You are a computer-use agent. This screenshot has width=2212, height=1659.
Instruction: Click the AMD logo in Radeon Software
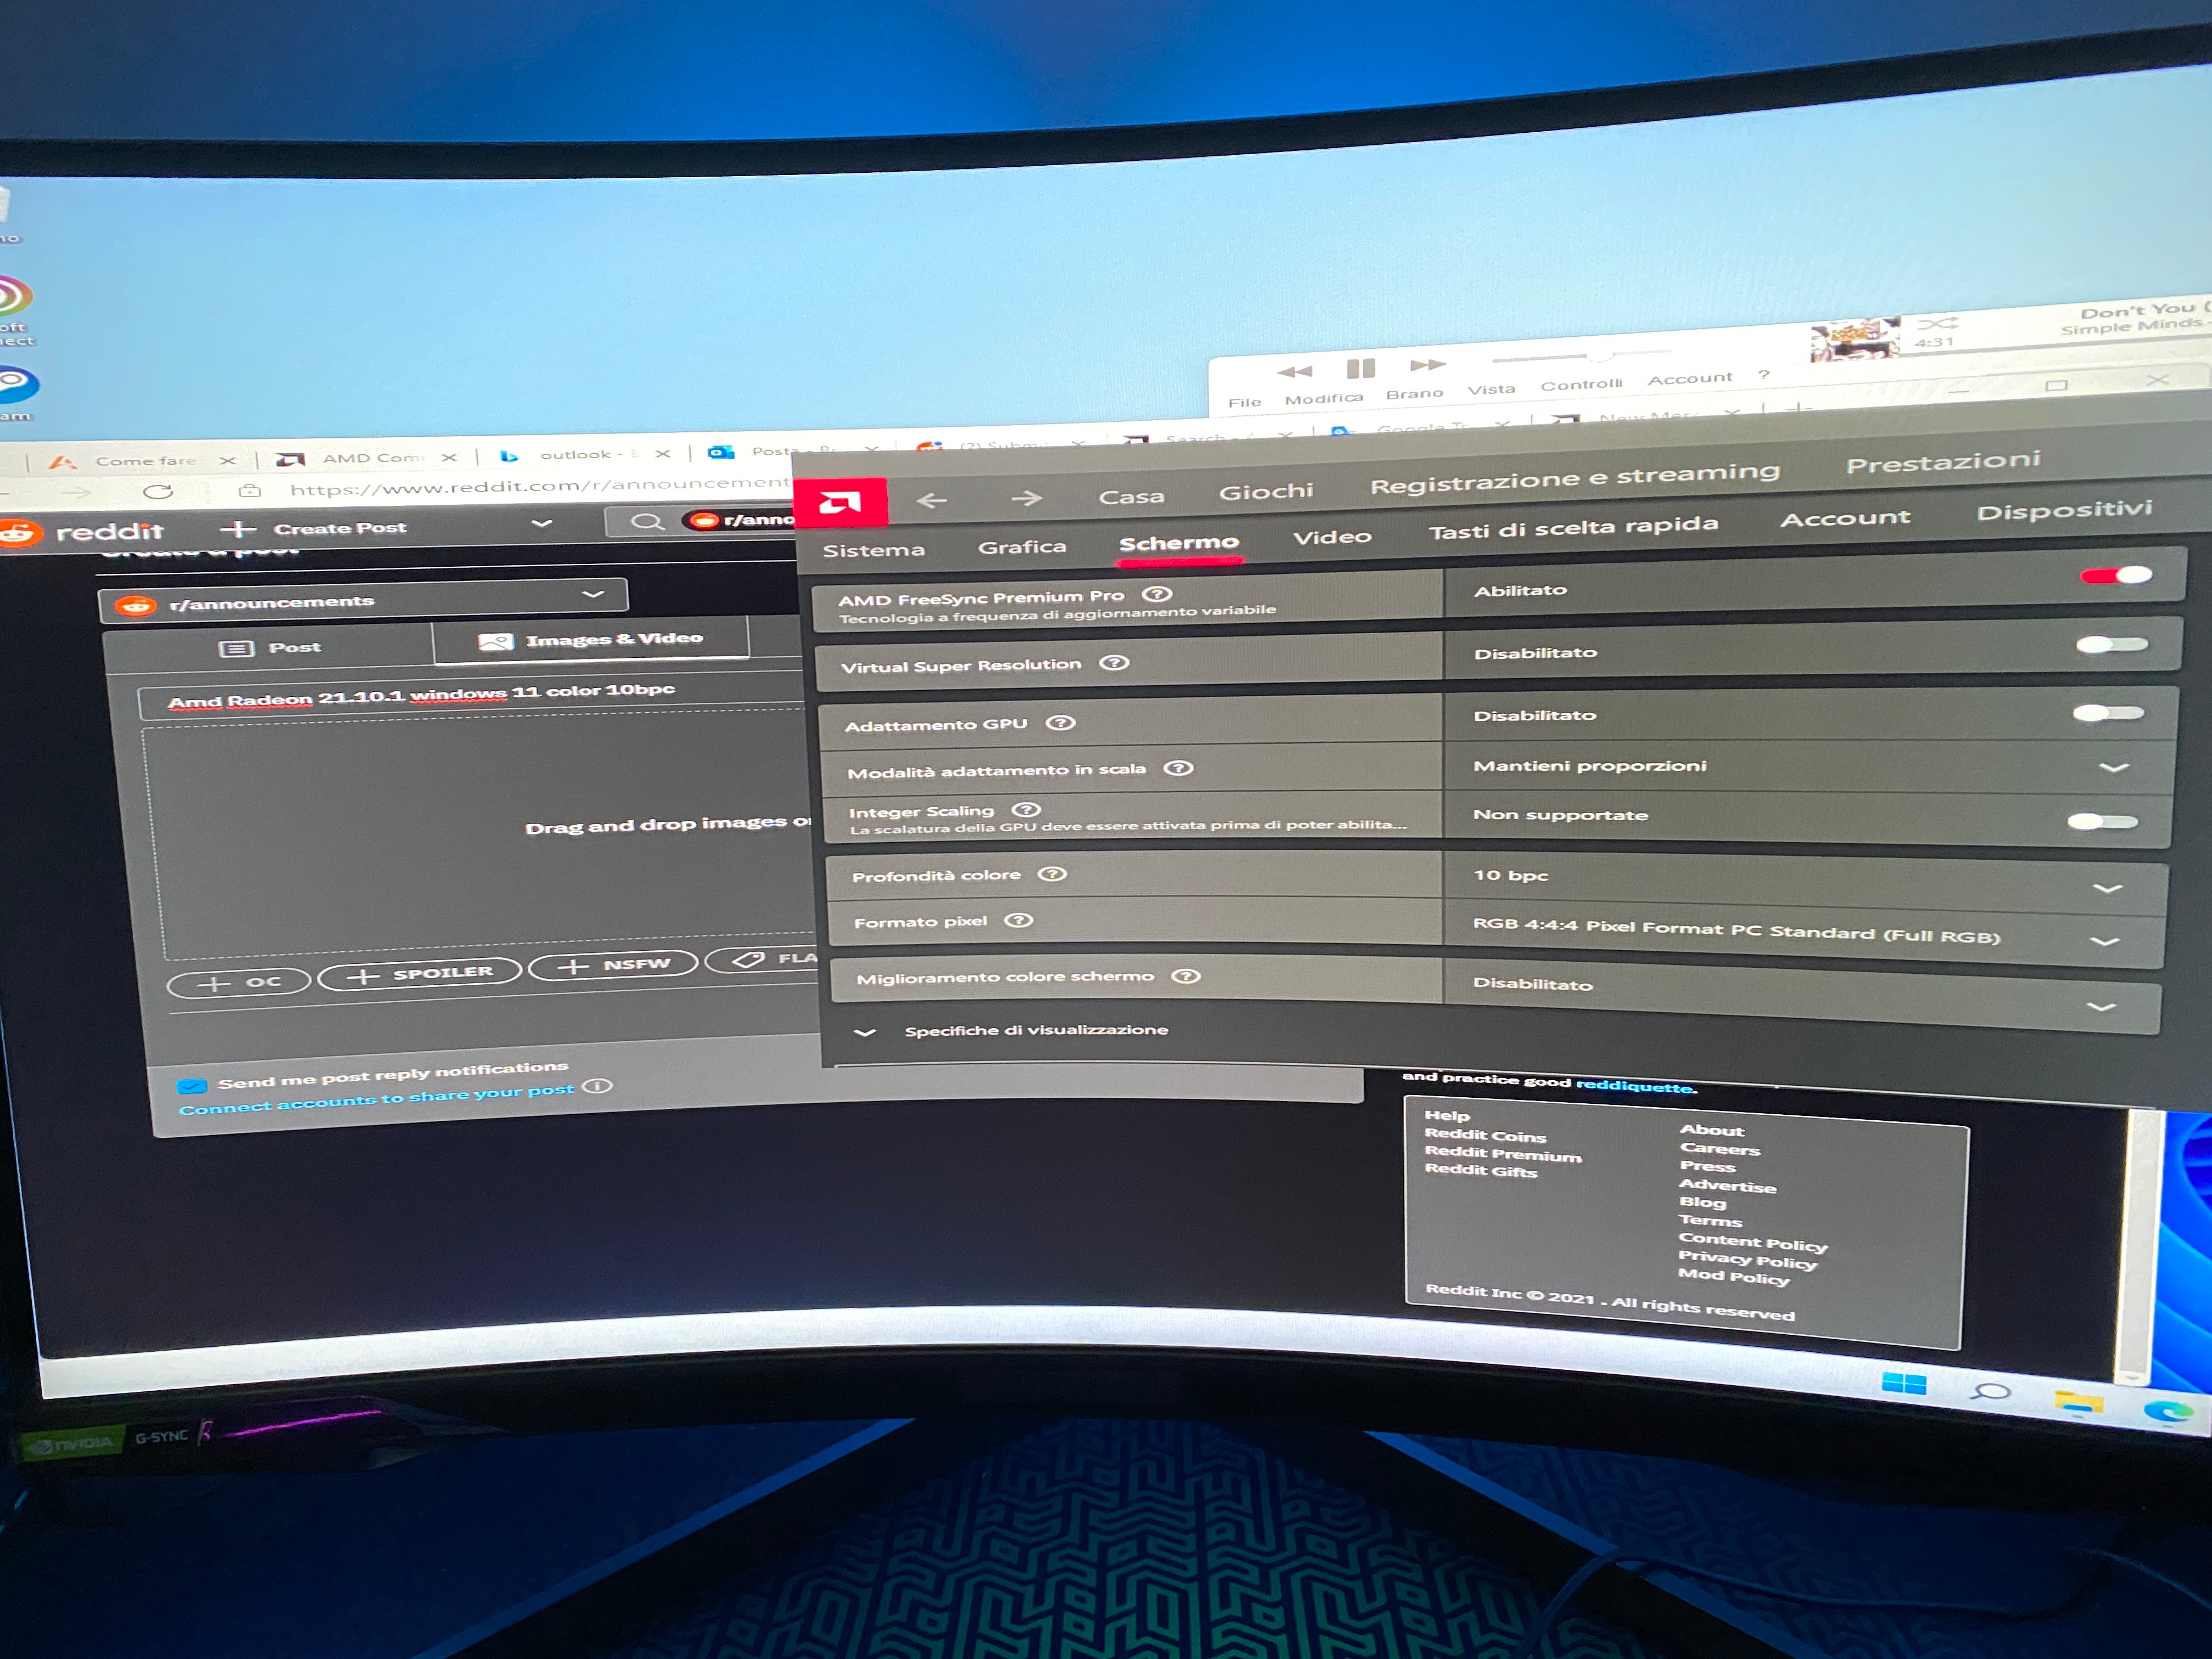click(x=840, y=502)
